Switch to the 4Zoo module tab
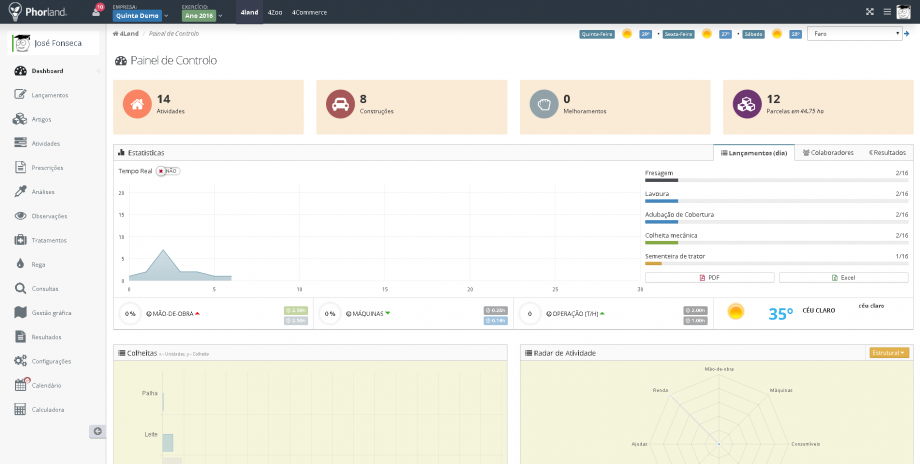Image resolution: width=920 pixels, height=464 pixels. 275,12
